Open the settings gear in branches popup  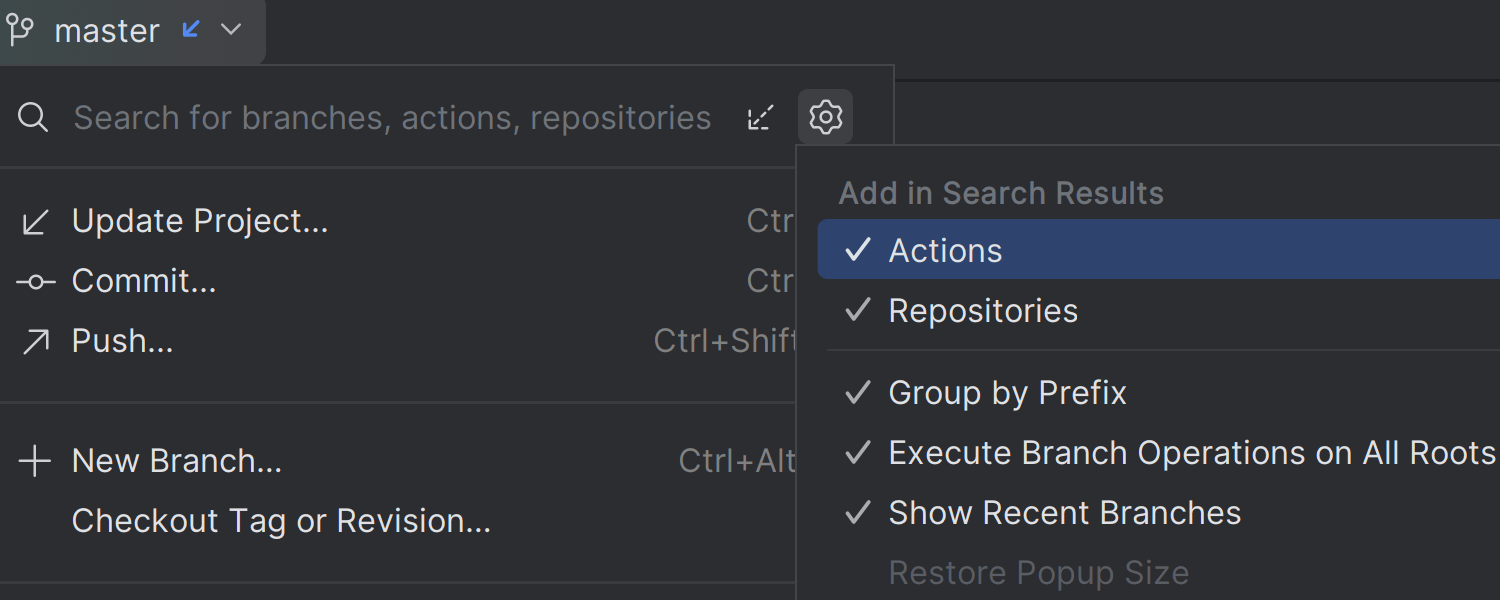point(825,118)
